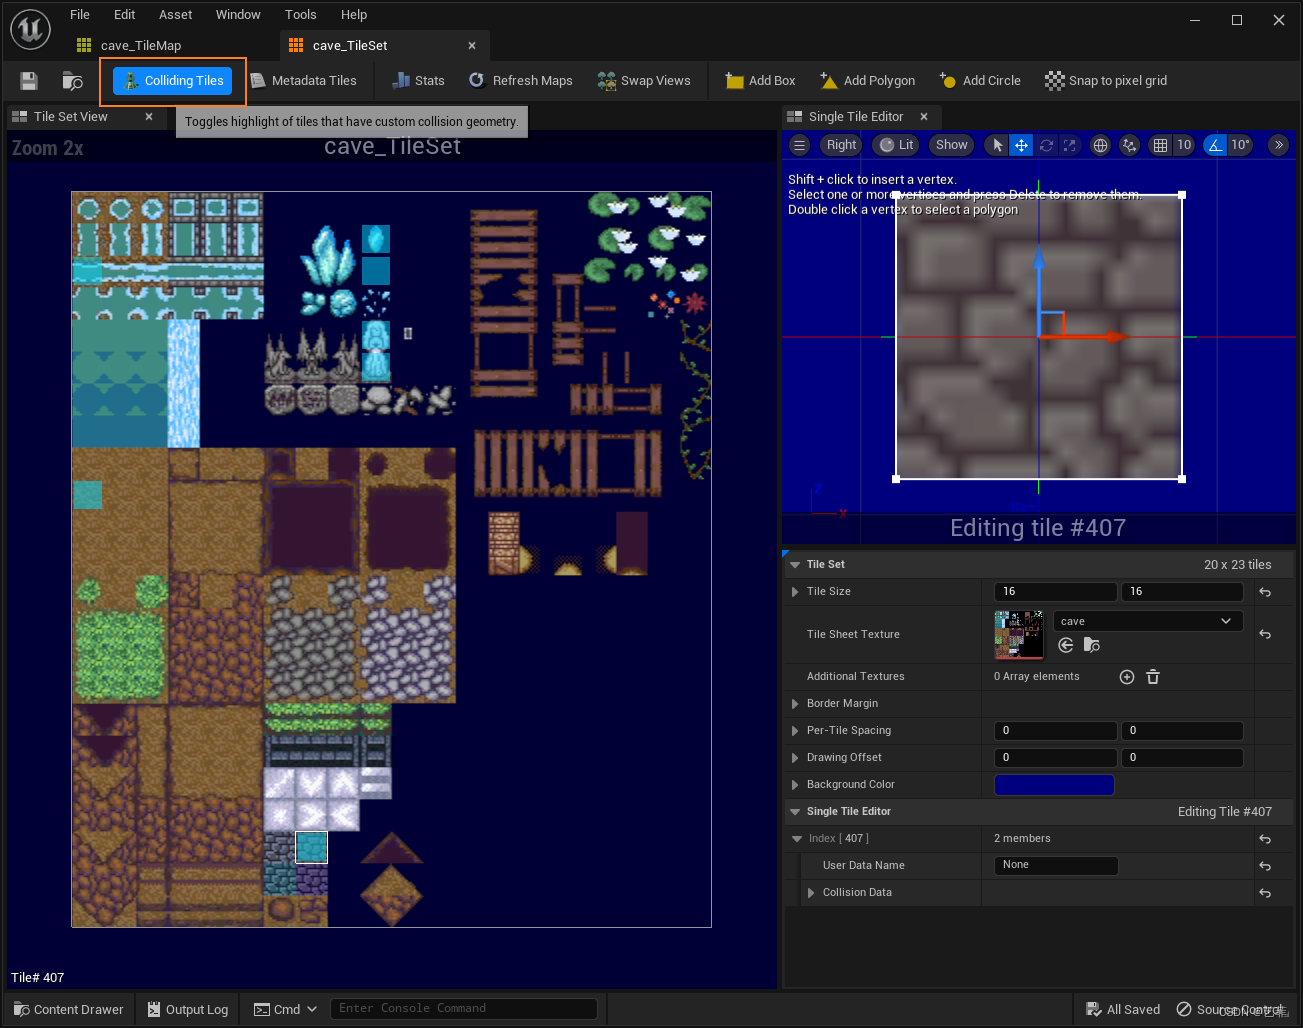
Task: Open the cave texture thumbnail
Action: (x=1019, y=634)
